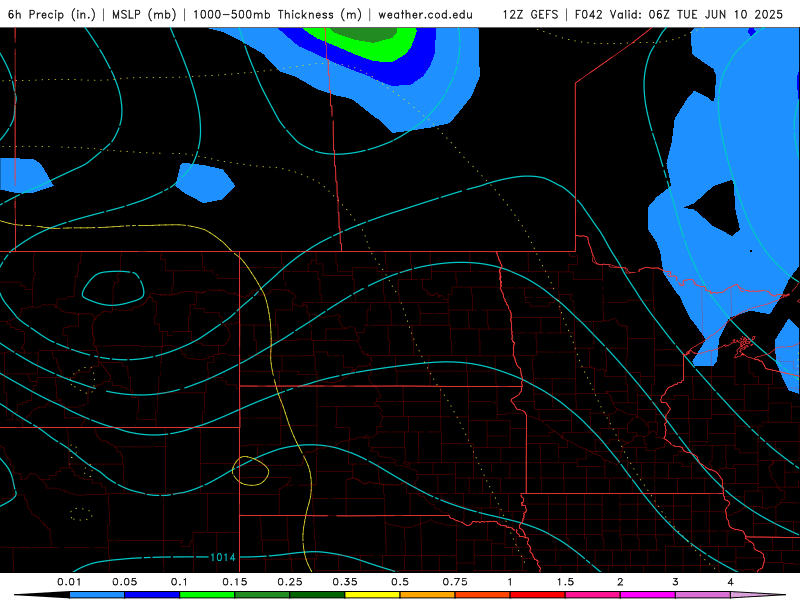The width and height of the screenshot is (800, 600).
Task: Pick the yellow 0.35–0.5 legend swatch
Action: 372,595
